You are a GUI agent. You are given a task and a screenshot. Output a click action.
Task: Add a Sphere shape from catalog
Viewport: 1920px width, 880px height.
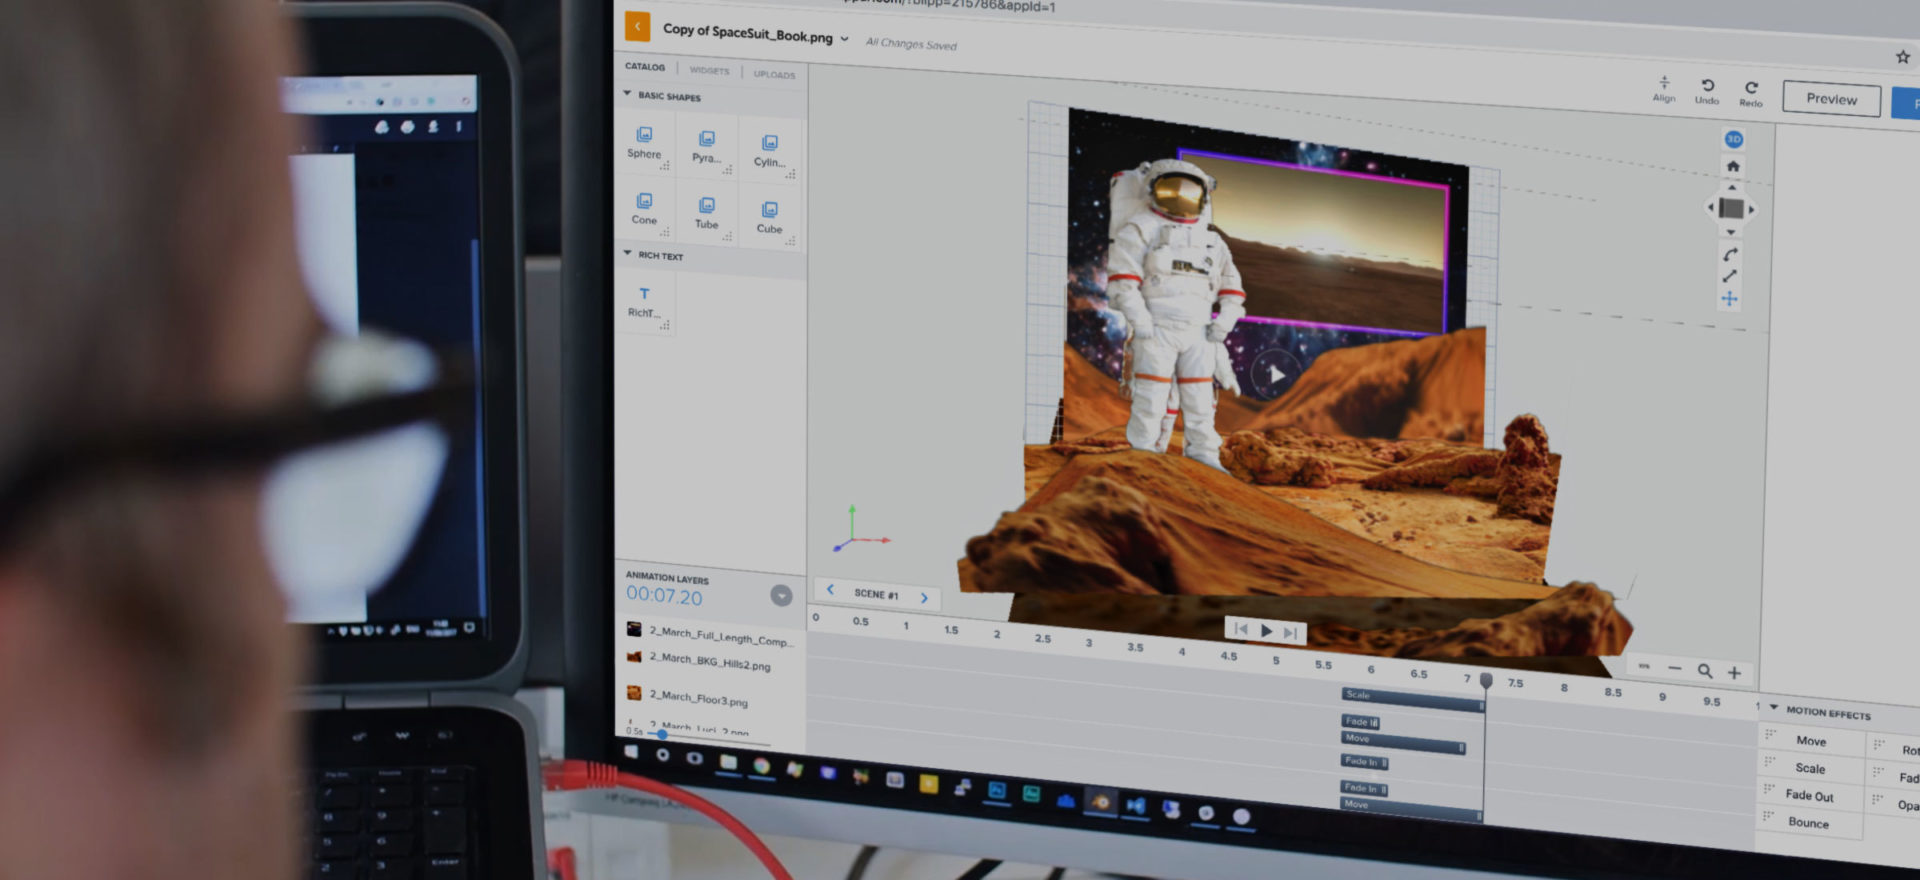[x=645, y=143]
